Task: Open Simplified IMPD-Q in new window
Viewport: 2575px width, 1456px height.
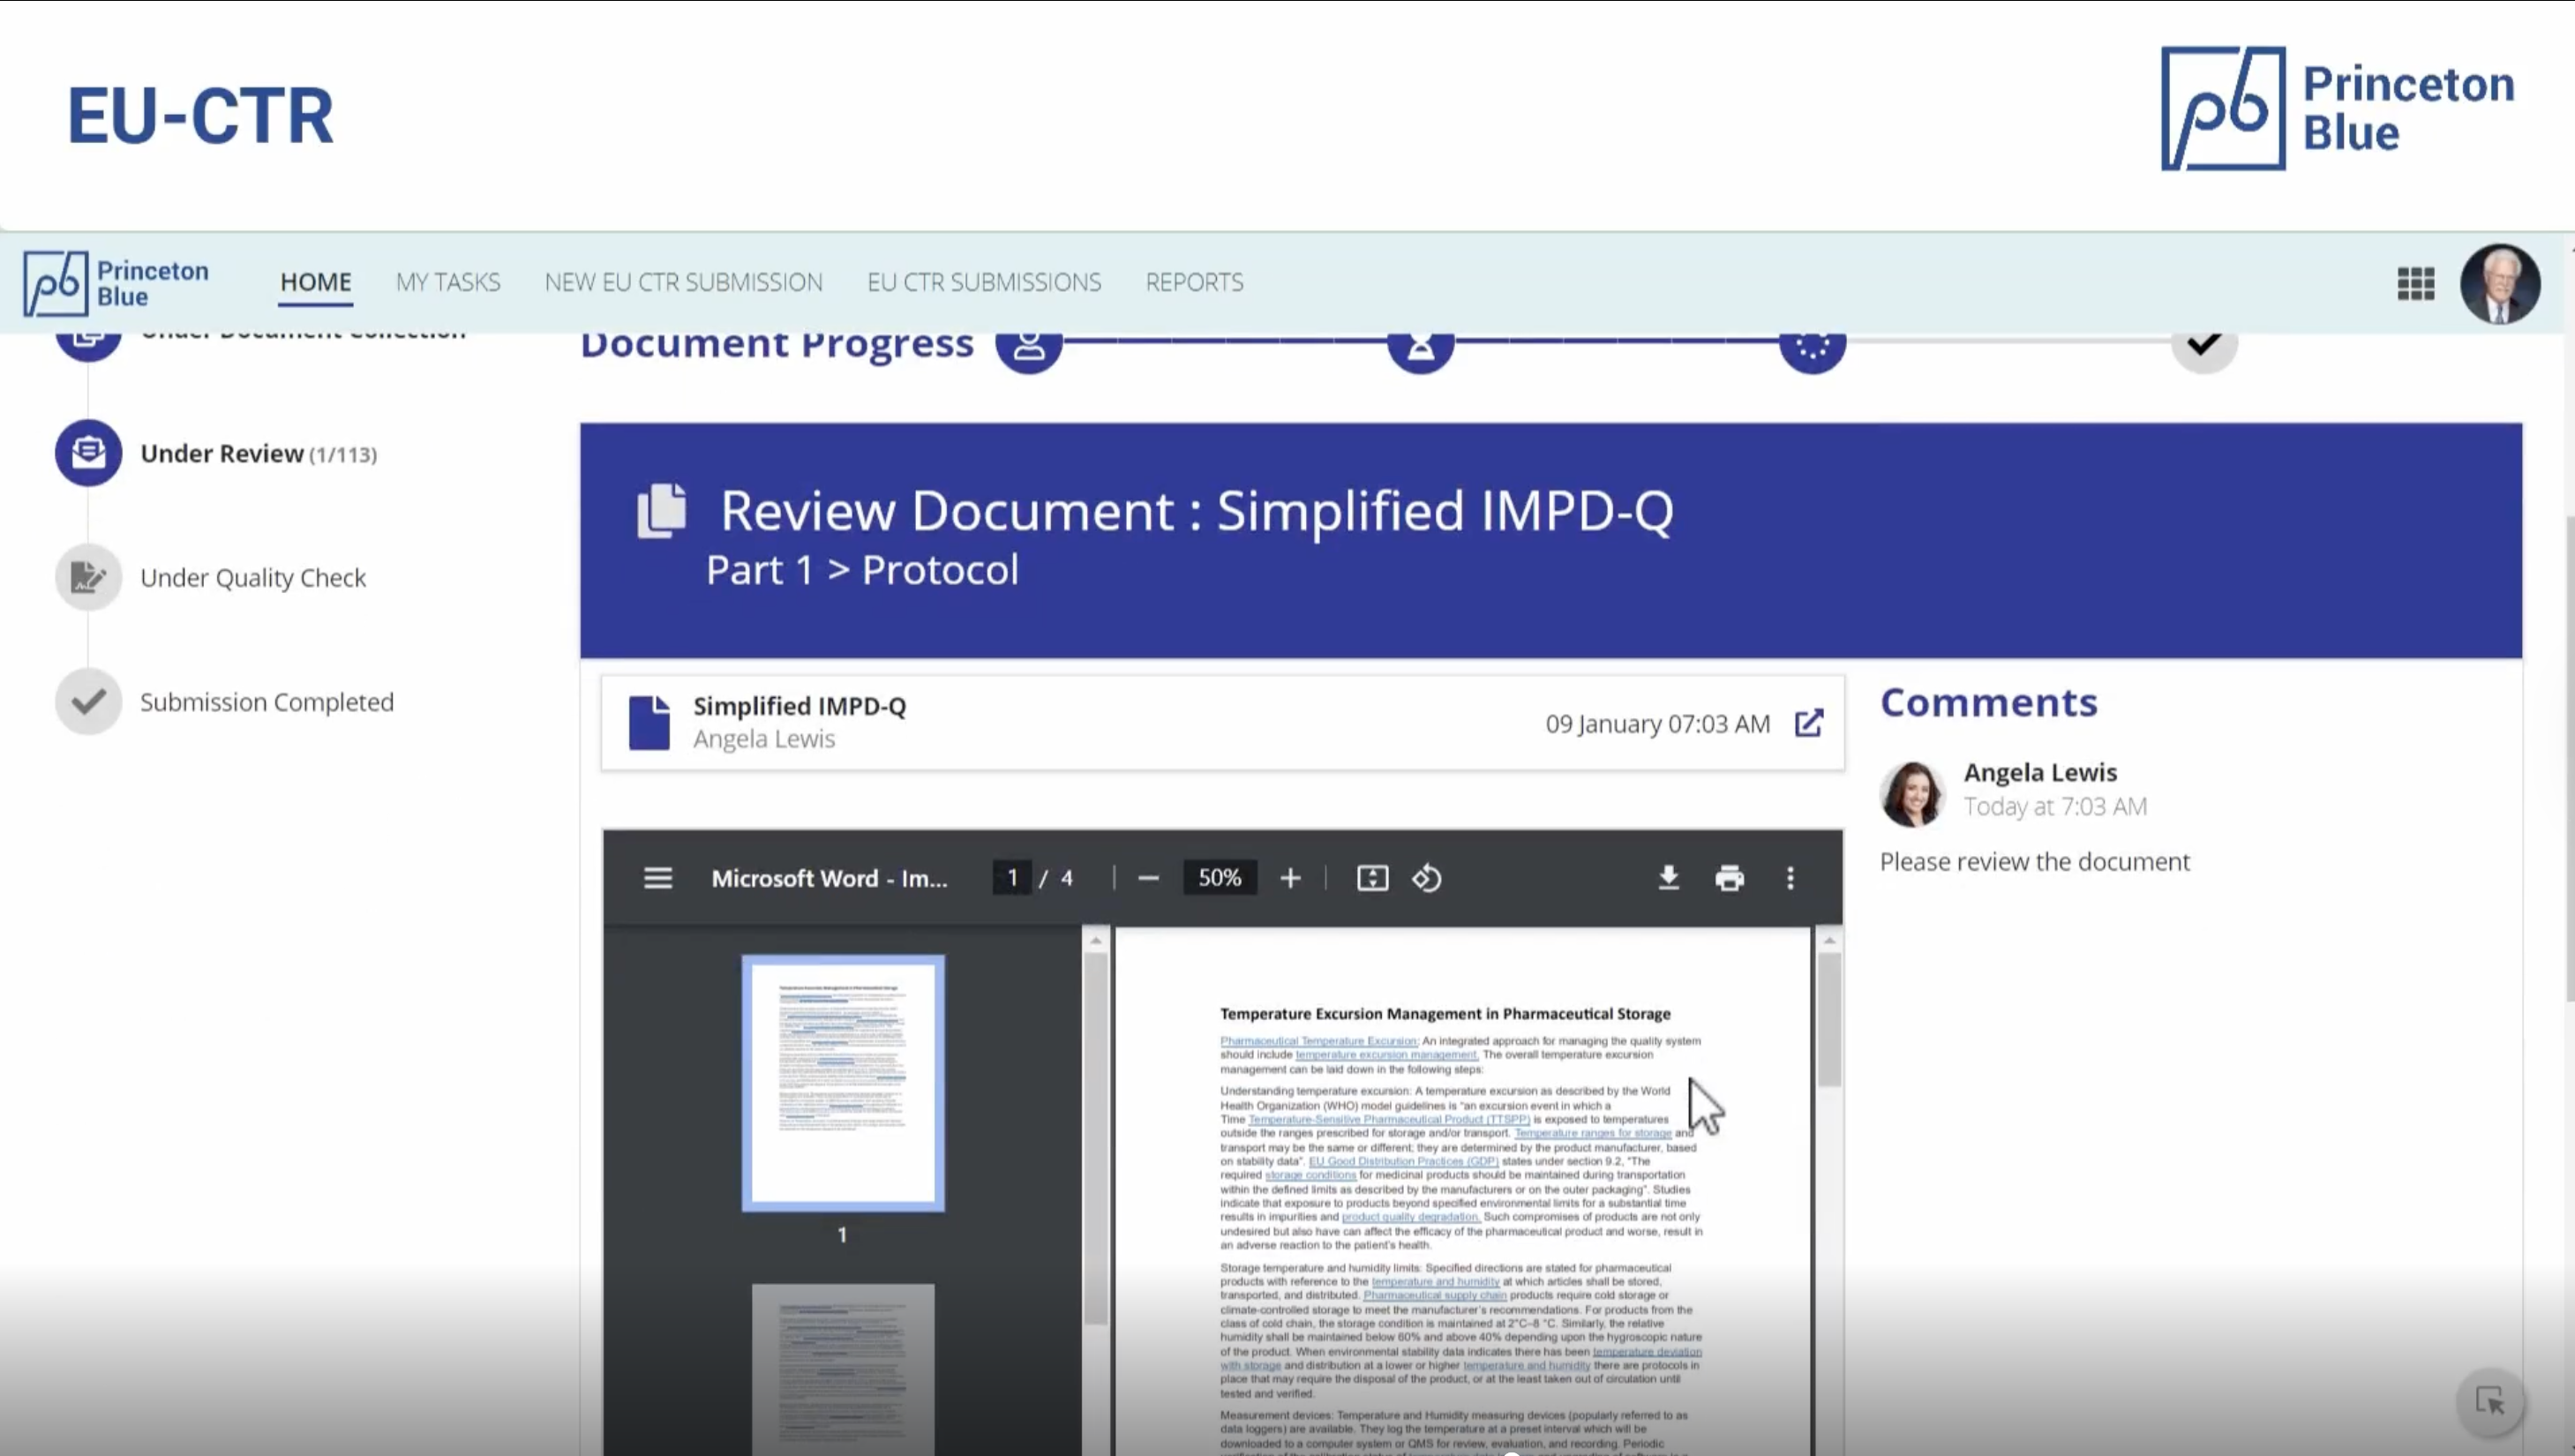Action: point(1808,723)
